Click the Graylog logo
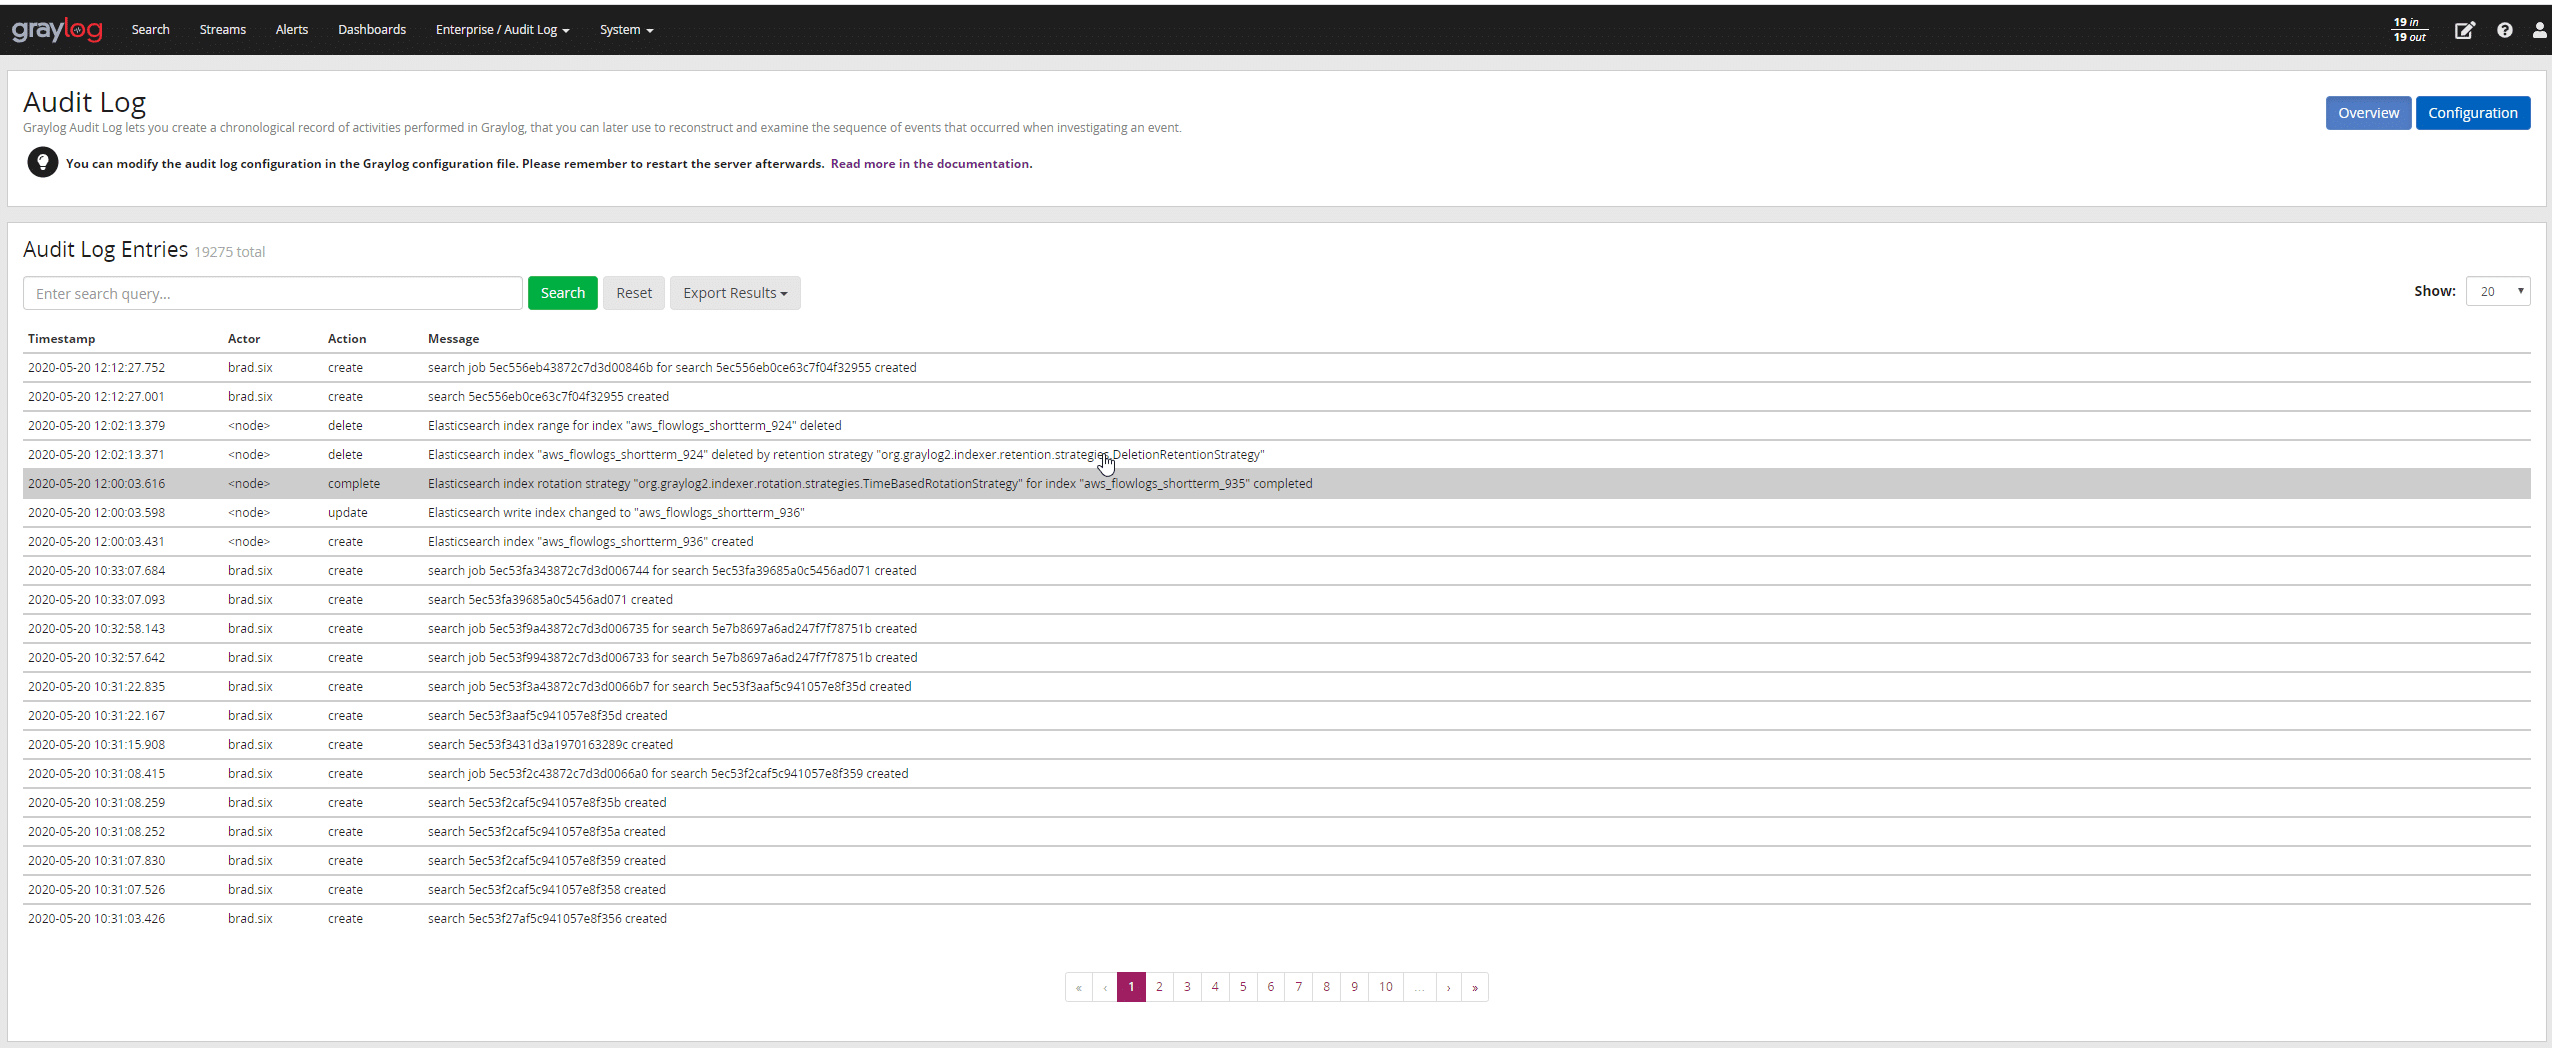Image resolution: width=2552 pixels, height=1048 pixels. (57, 30)
